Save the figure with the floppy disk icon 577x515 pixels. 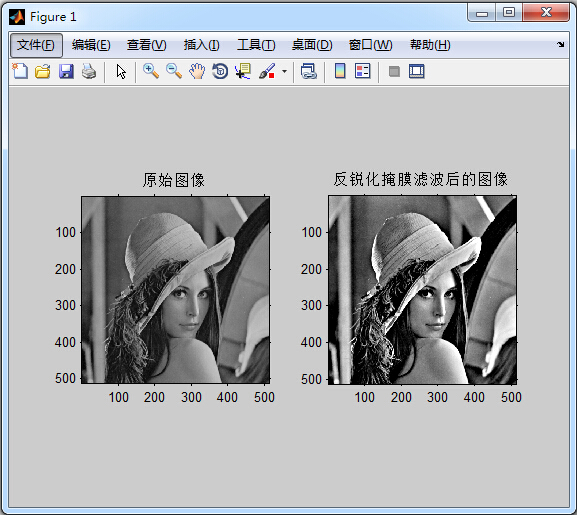coord(66,71)
